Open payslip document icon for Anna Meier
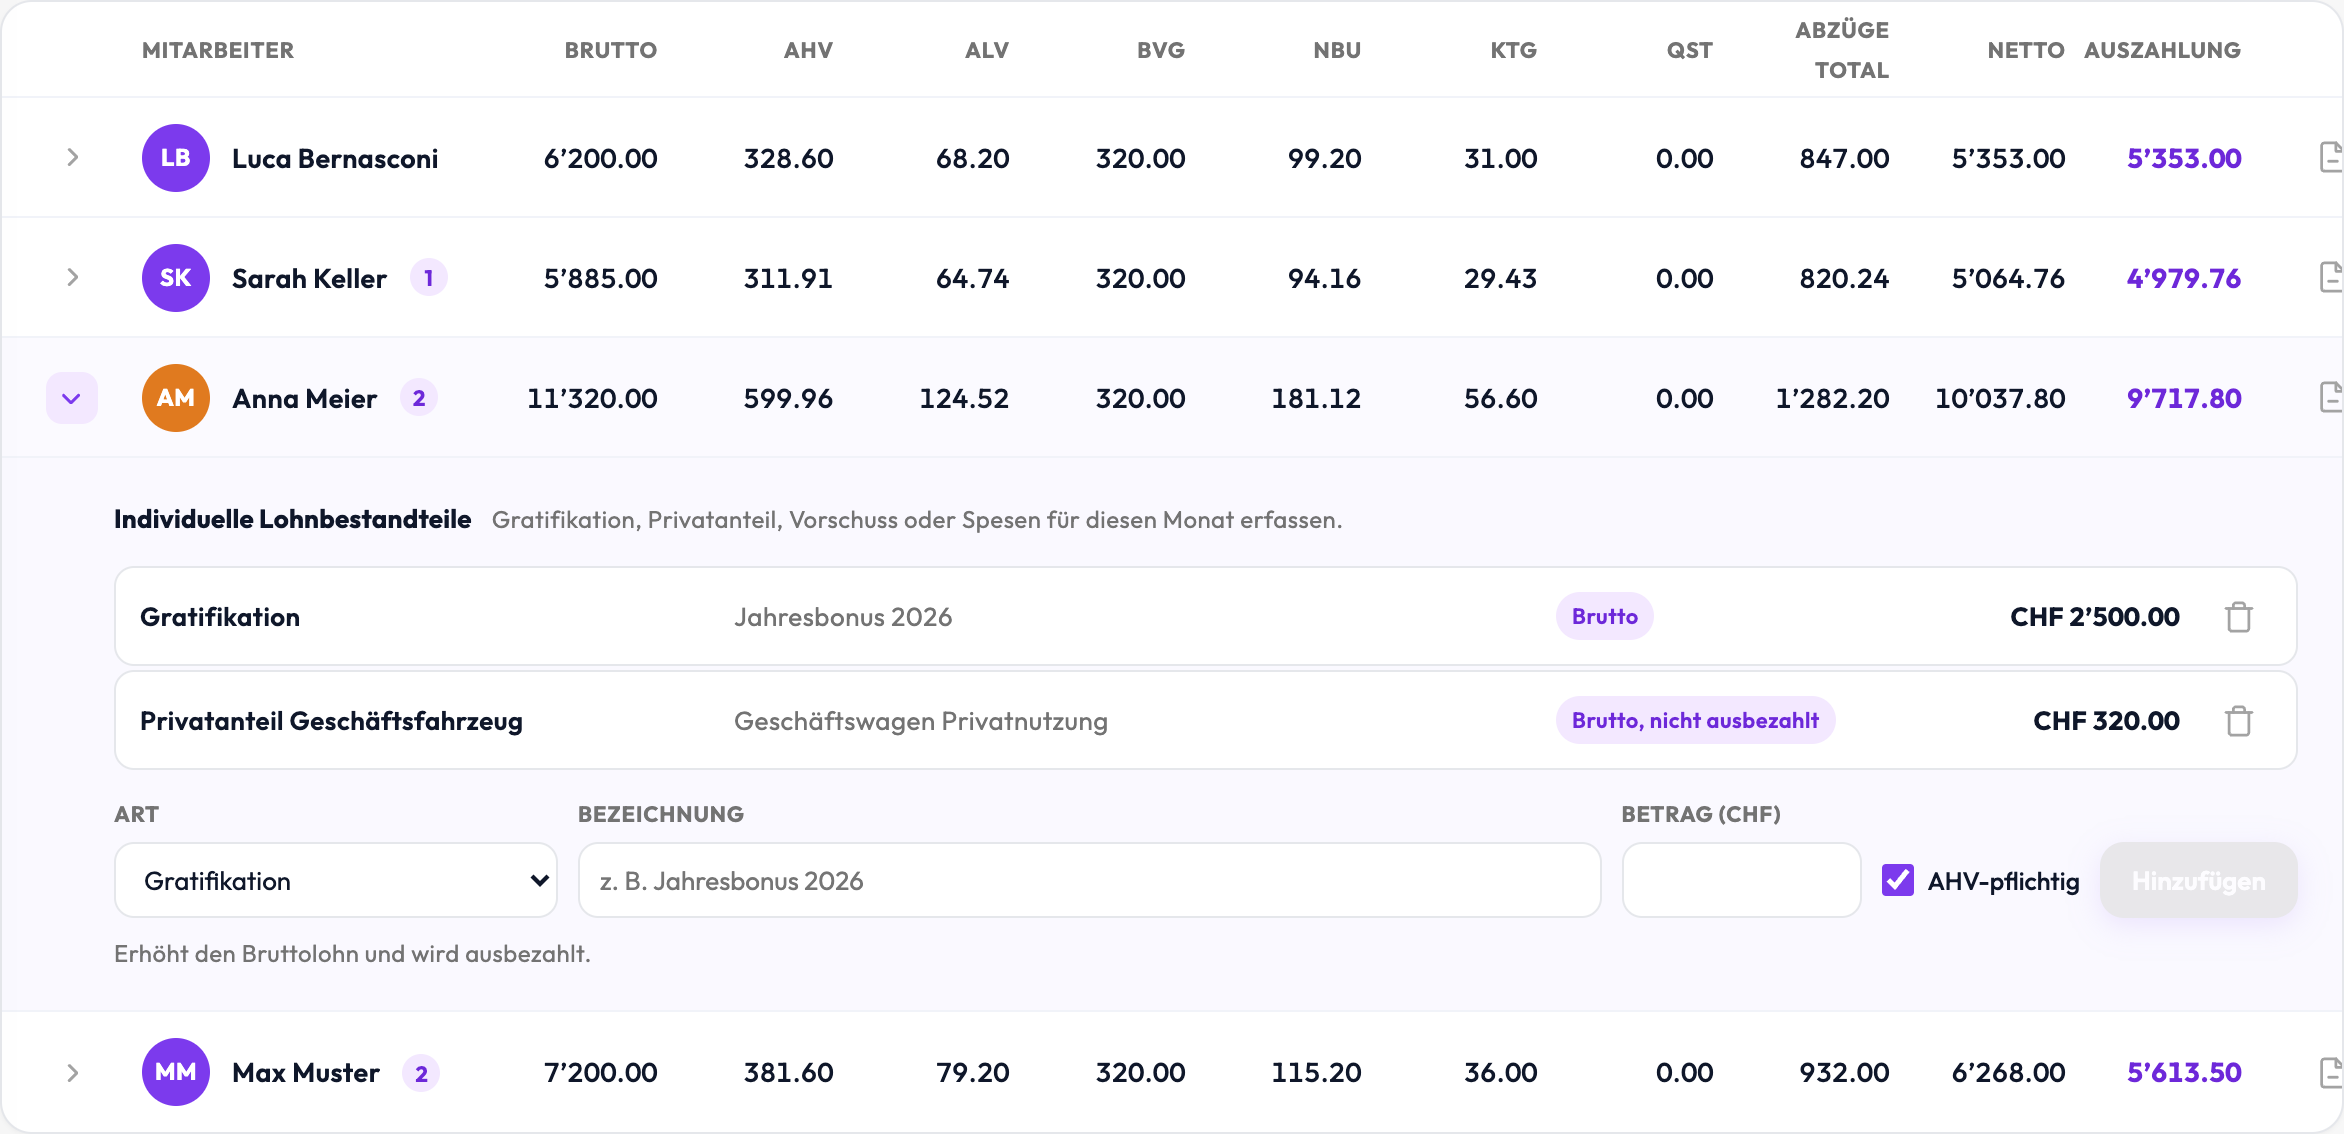 (x=2331, y=398)
